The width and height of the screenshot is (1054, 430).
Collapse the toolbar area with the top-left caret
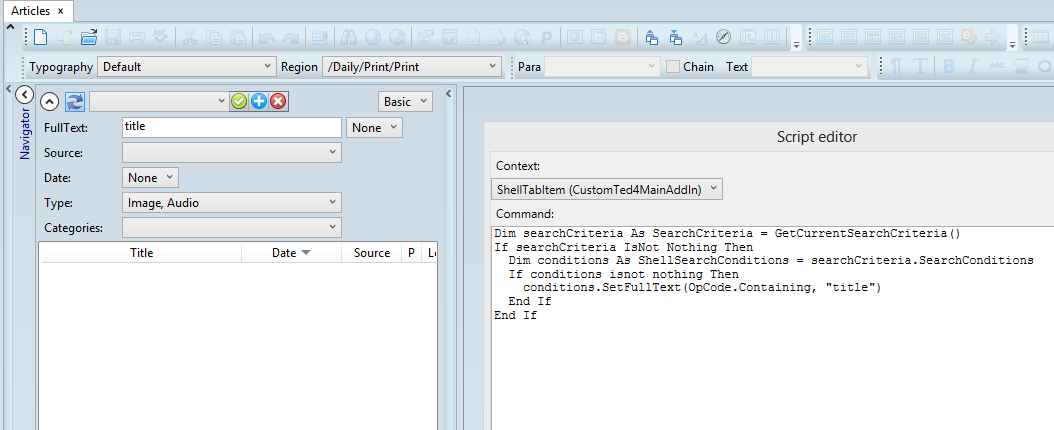click(9, 27)
